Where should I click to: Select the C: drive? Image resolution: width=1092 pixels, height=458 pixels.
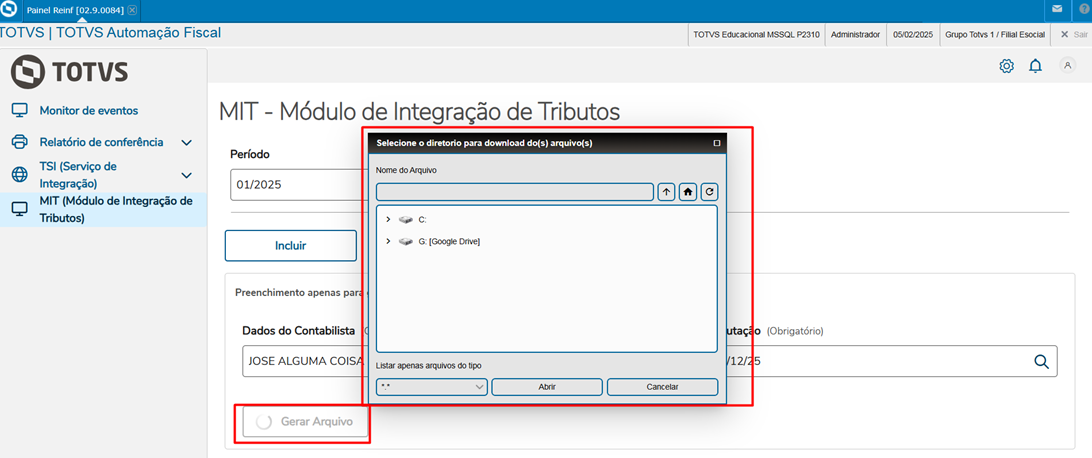422,219
